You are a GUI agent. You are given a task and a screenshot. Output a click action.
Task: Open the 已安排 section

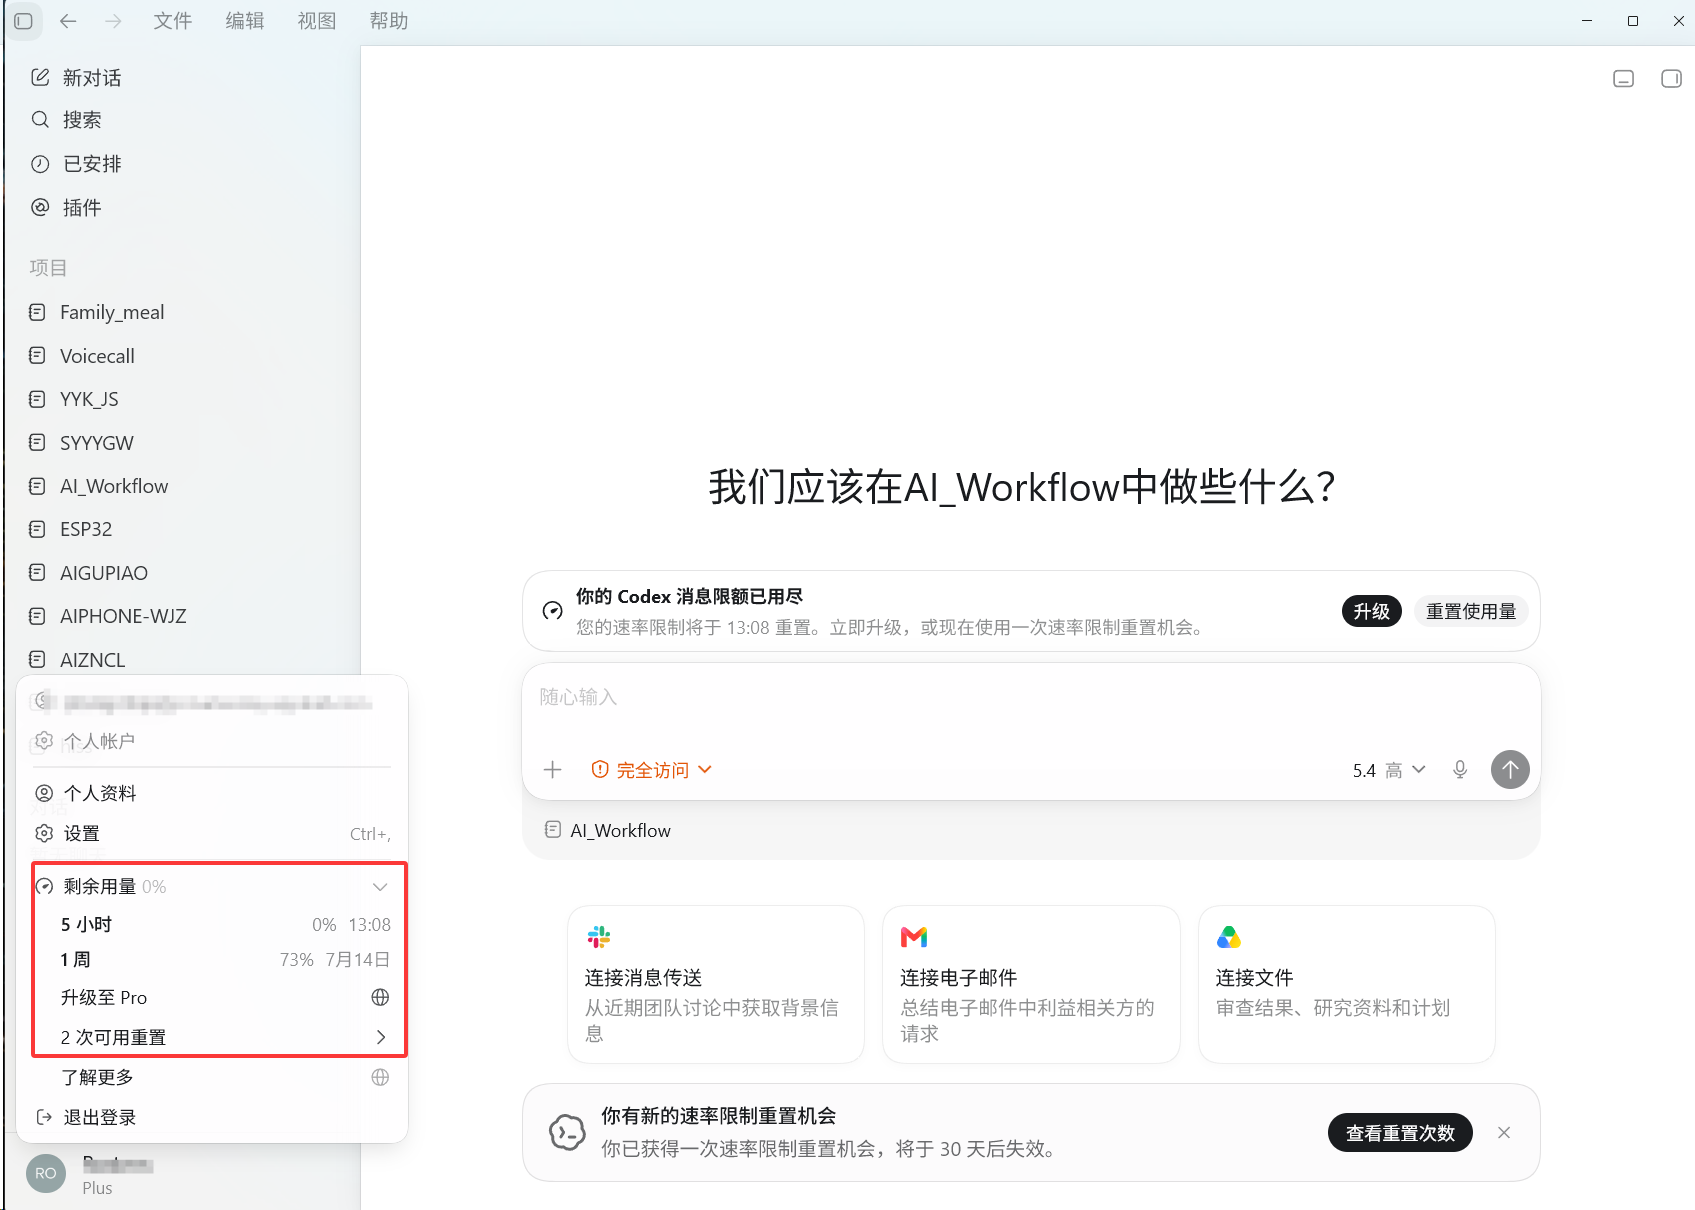(184, 164)
